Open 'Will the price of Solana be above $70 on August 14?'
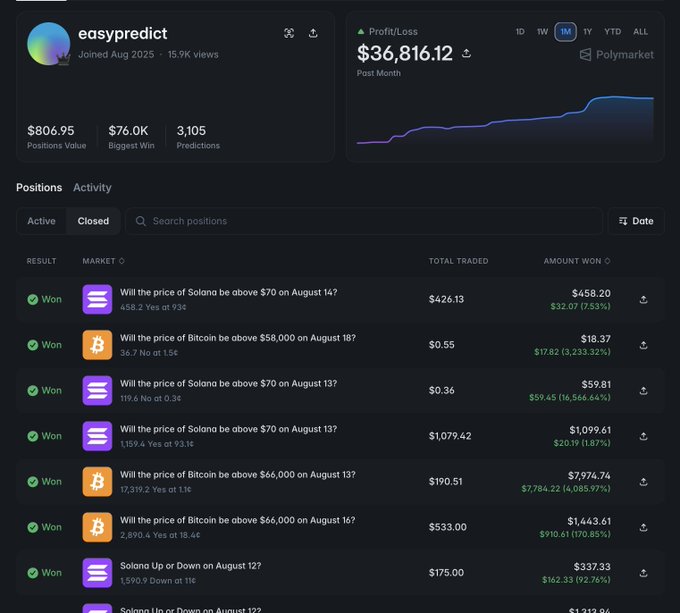Viewport: 680px width, 613px height. [x=229, y=292]
